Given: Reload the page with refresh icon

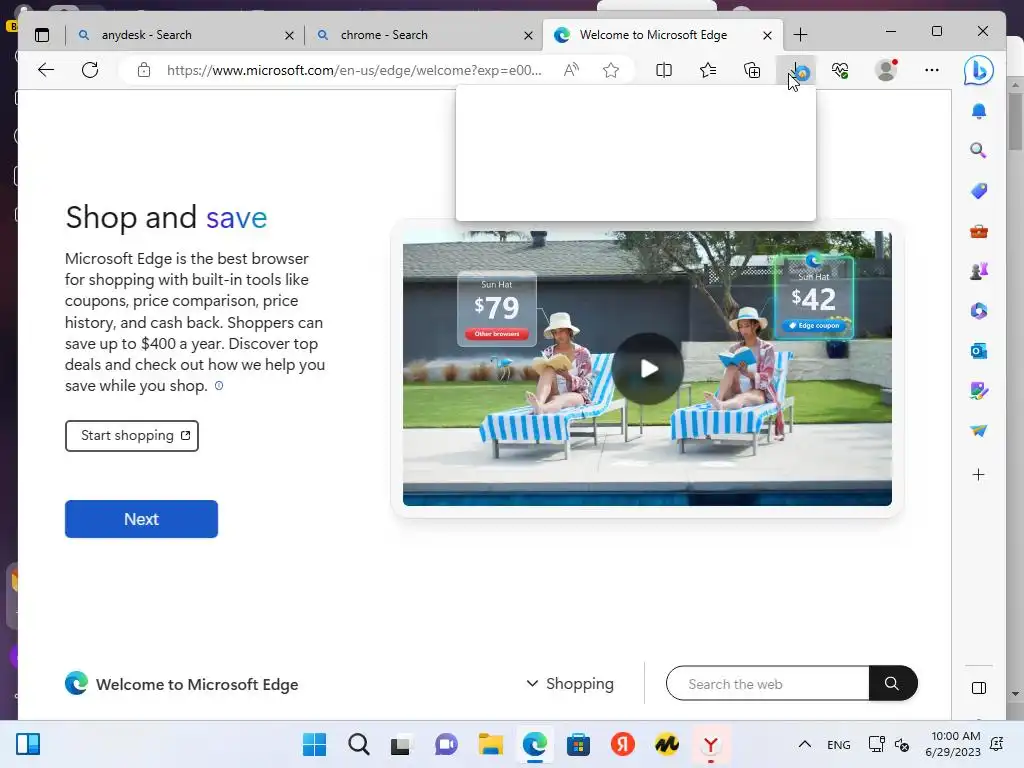Looking at the screenshot, I should (x=90, y=70).
